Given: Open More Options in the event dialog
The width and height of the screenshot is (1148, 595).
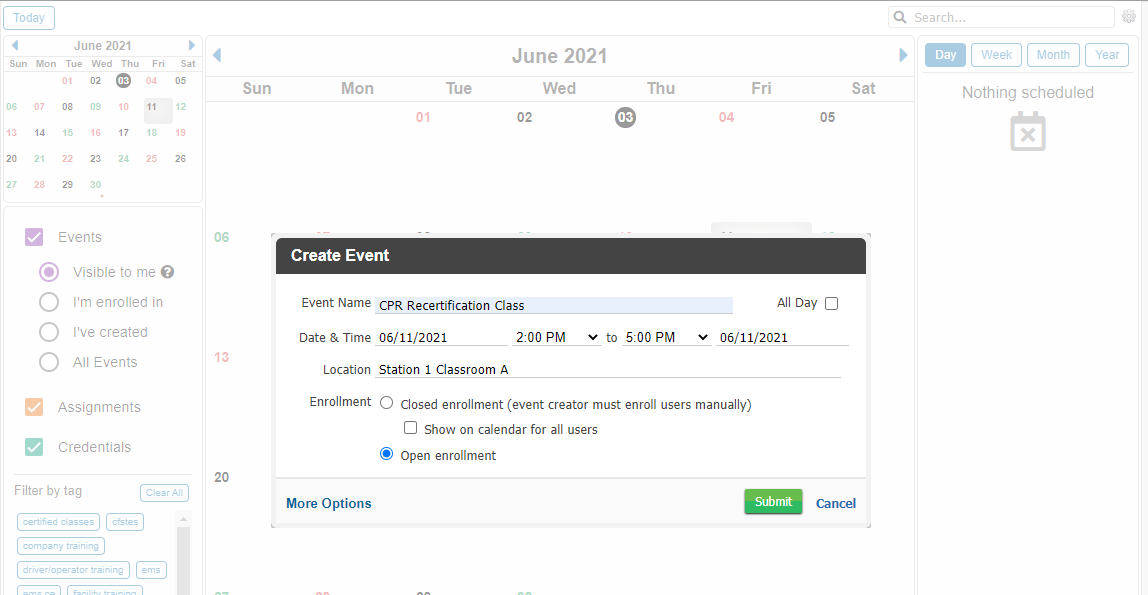Looking at the screenshot, I should (x=328, y=503).
